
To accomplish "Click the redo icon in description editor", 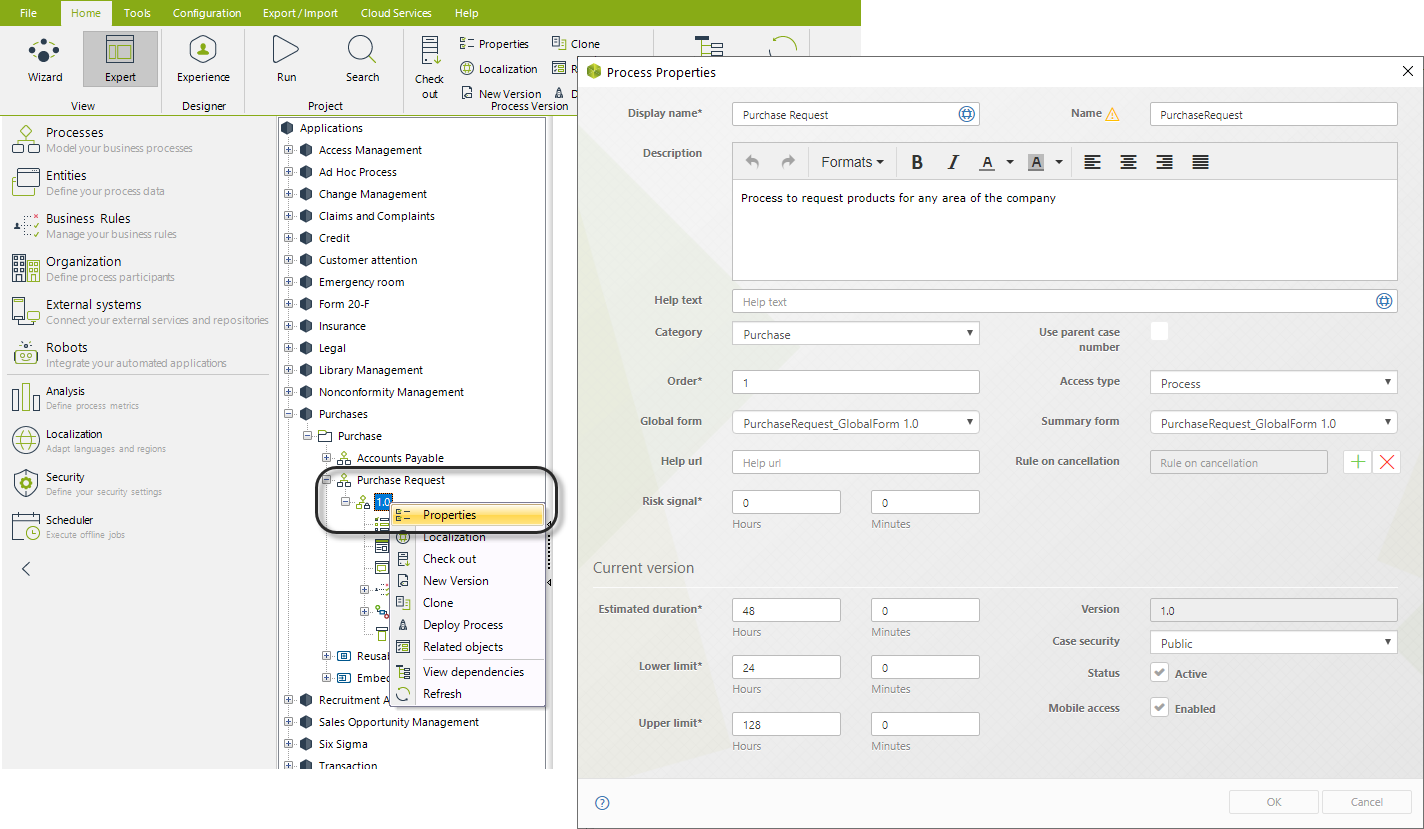I will pyautogui.click(x=788, y=162).
